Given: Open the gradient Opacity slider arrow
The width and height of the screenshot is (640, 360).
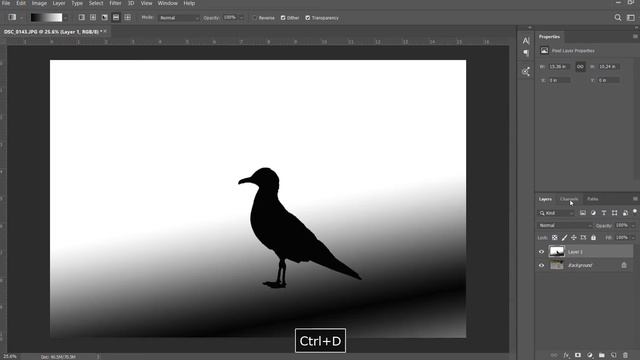Looking at the screenshot, I should [241, 18].
